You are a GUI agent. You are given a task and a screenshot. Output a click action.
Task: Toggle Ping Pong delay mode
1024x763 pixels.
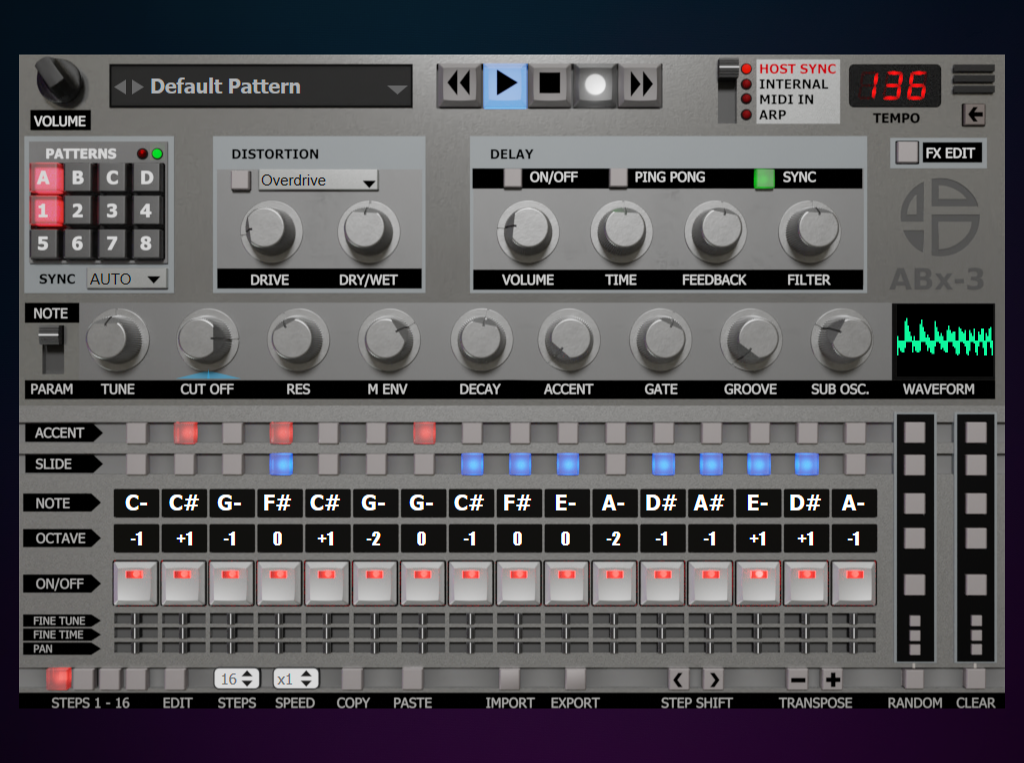[x=619, y=178]
